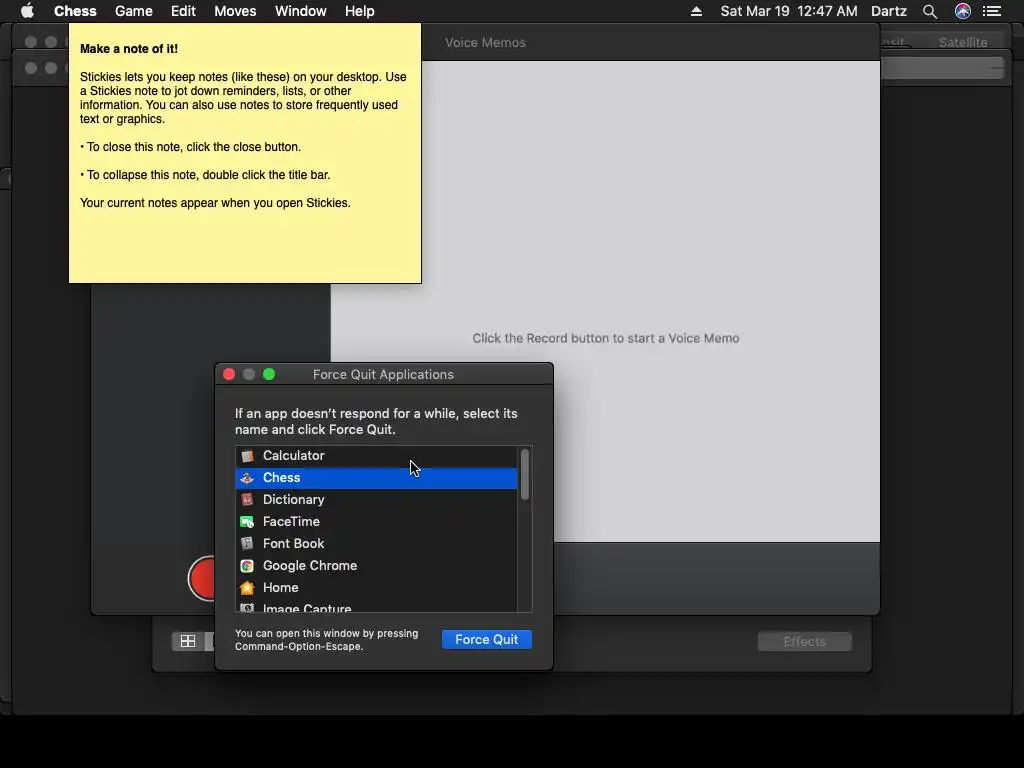1024x768 pixels.
Task: Open the Moves menu
Action: pos(235,11)
